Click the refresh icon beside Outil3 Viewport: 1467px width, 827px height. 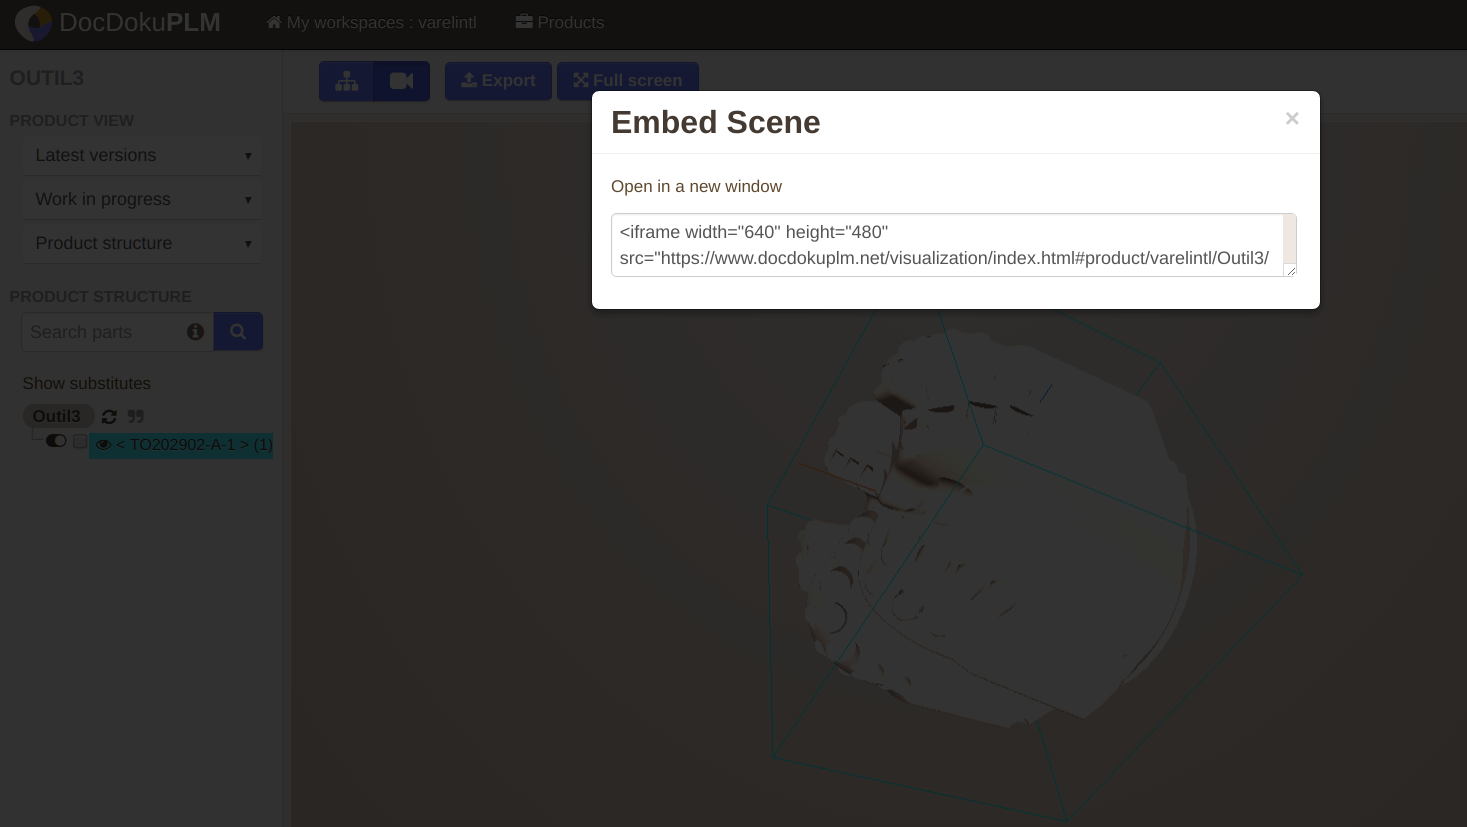[x=109, y=417]
